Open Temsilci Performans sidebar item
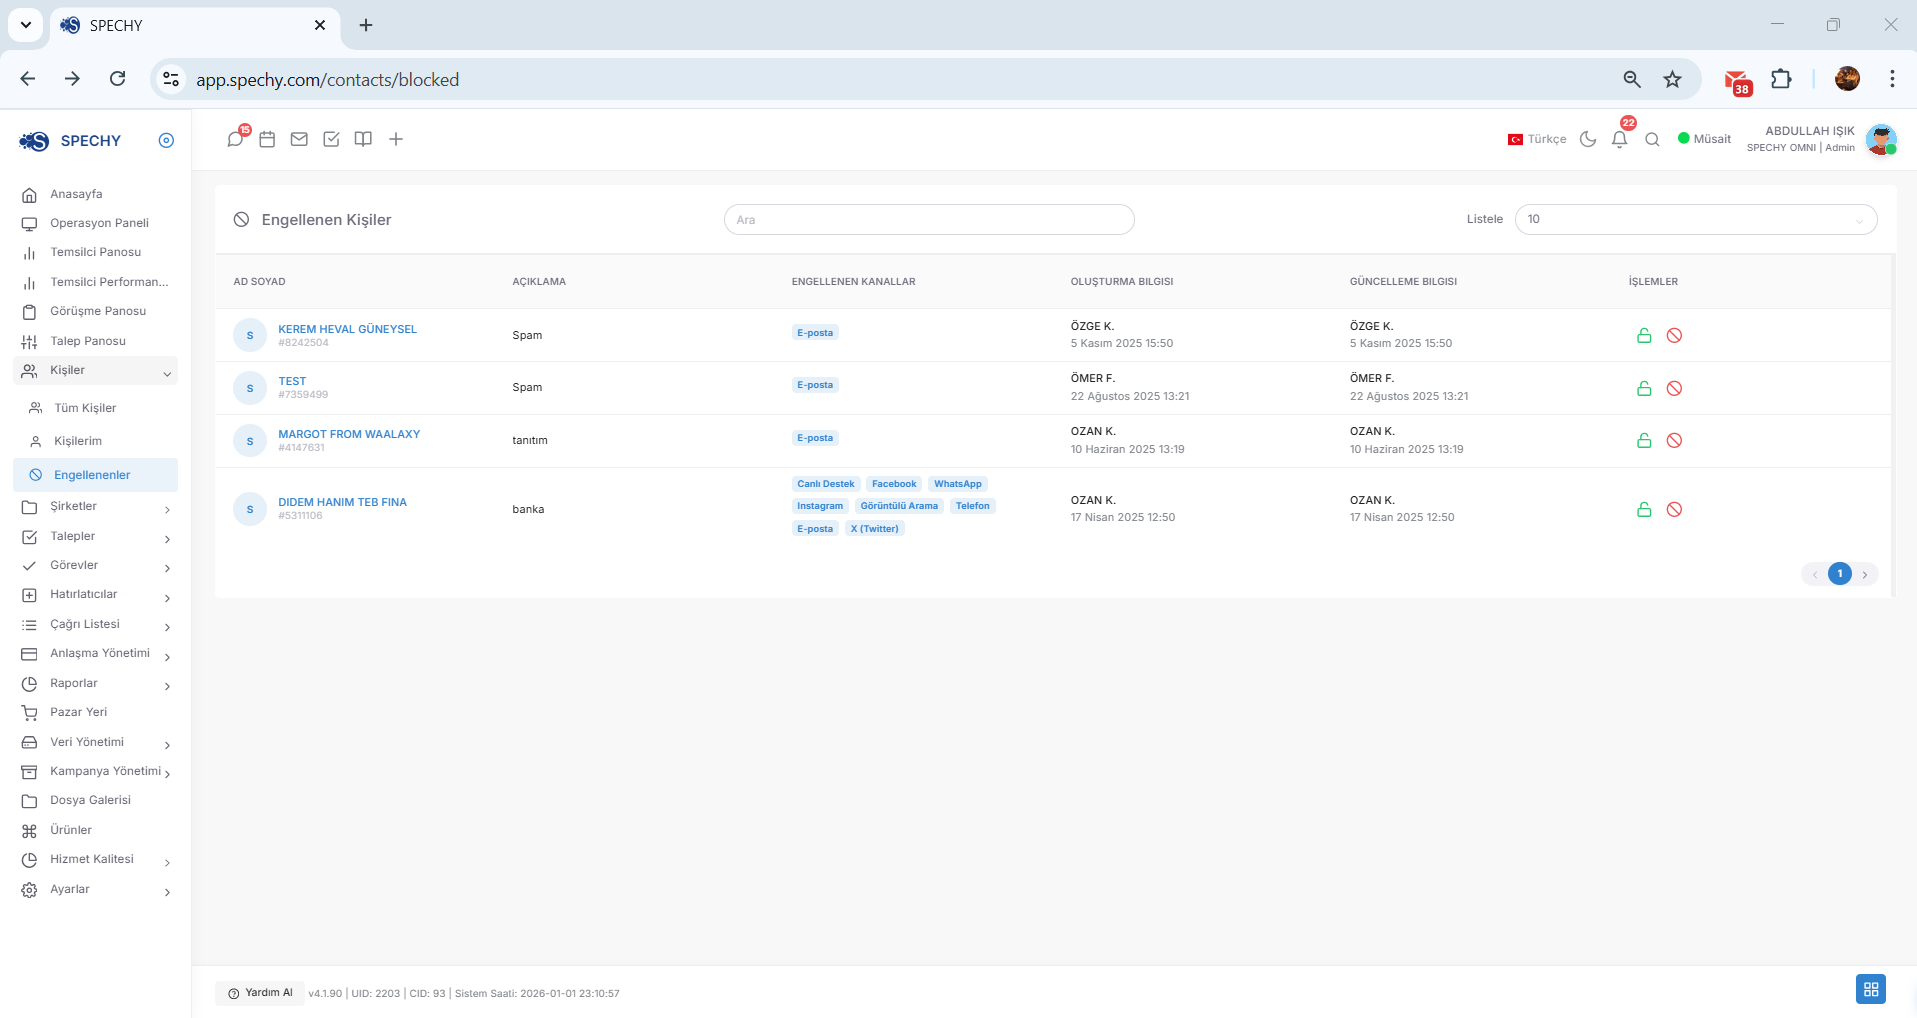Image resolution: width=1917 pixels, height=1018 pixels. pos(96,282)
